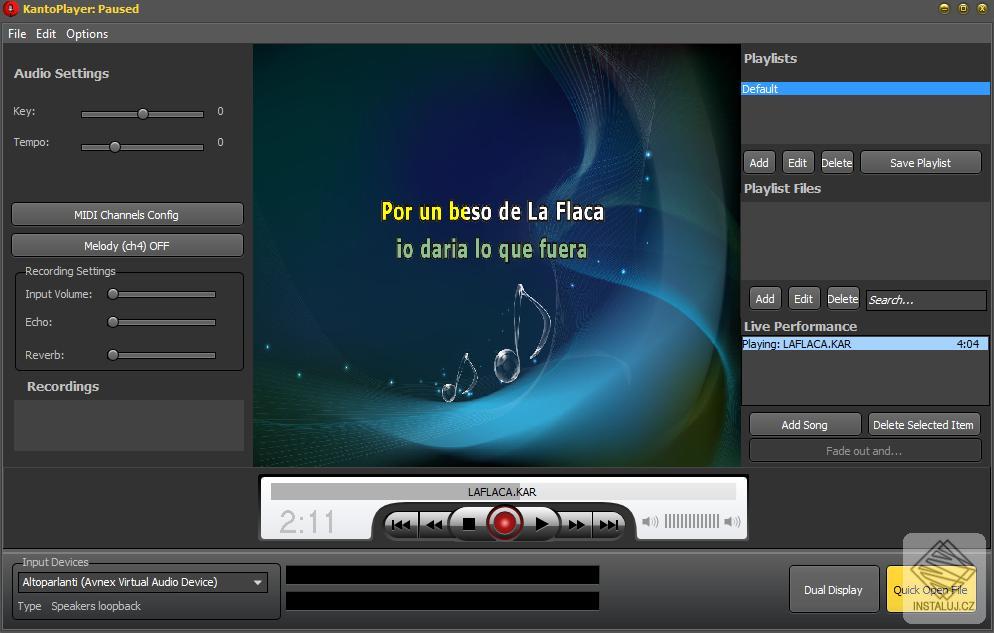Open the Options menu
The image size is (994, 633).
pos(87,34)
